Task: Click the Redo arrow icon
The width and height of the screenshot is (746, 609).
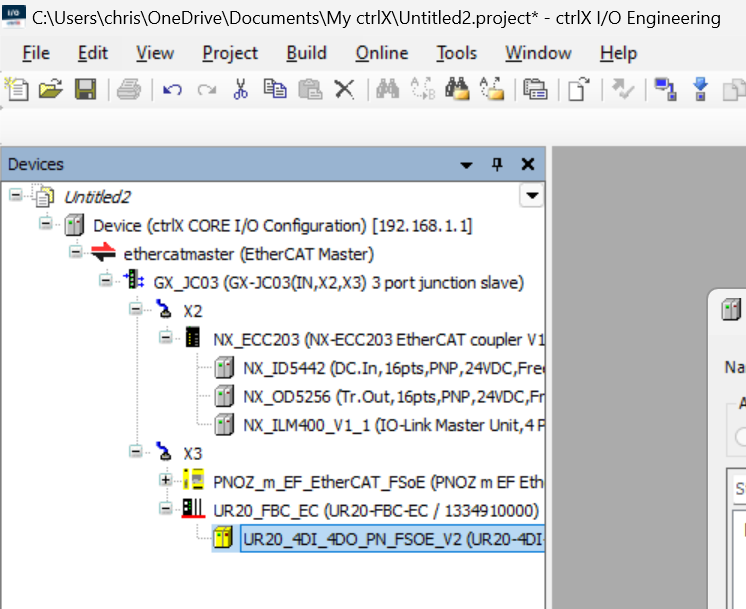Action: (206, 89)
